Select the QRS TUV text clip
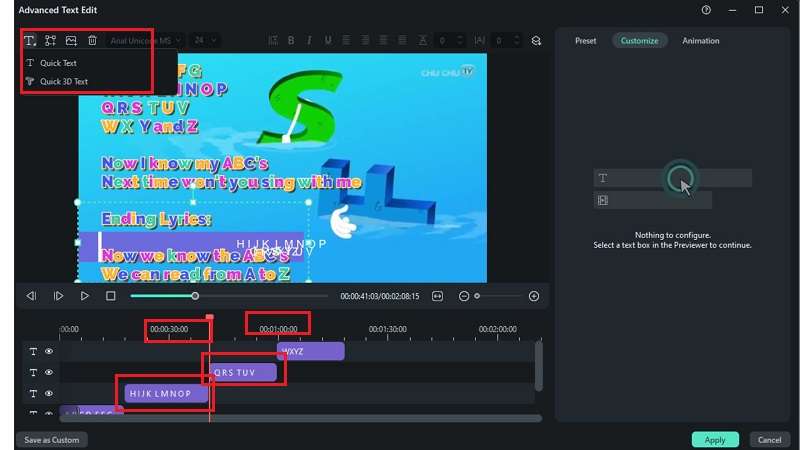 243,372
